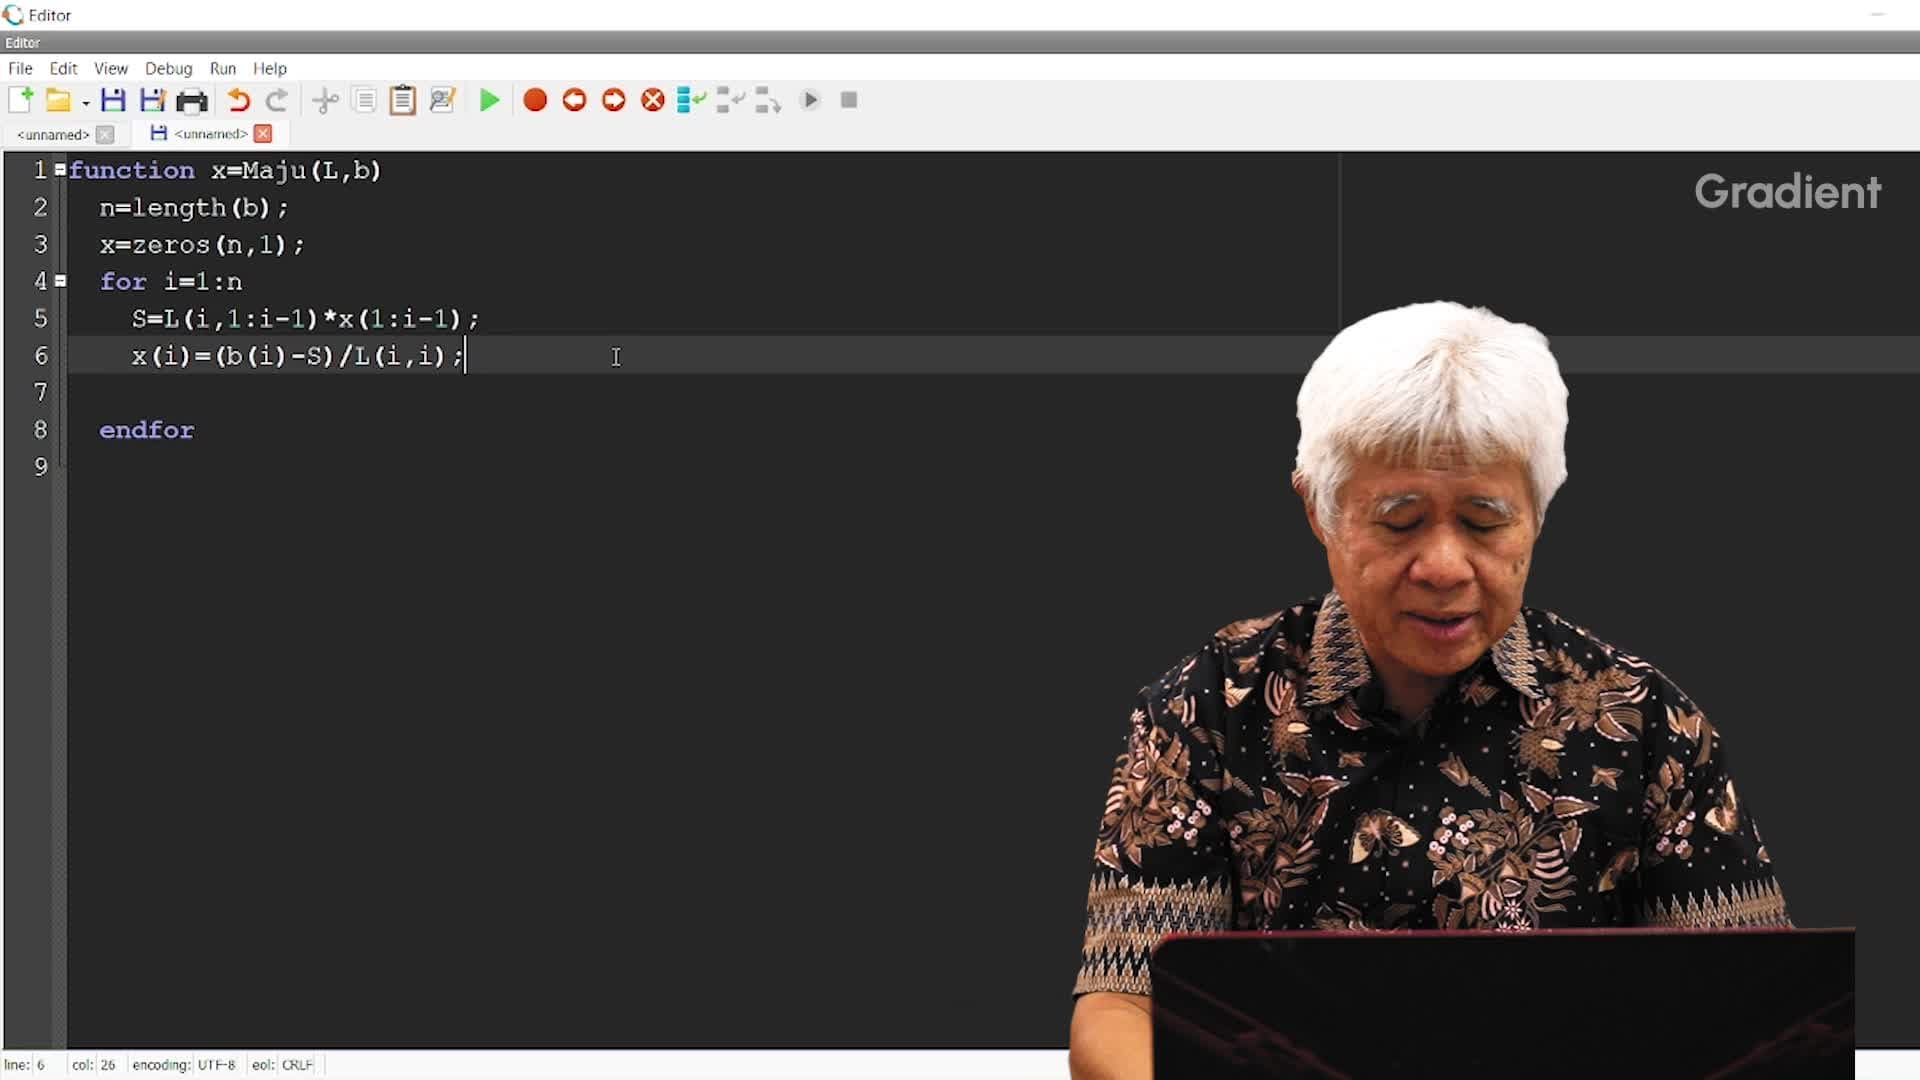Open the Debug menu
1920x1080 pixels.
(x=168, y=68)
